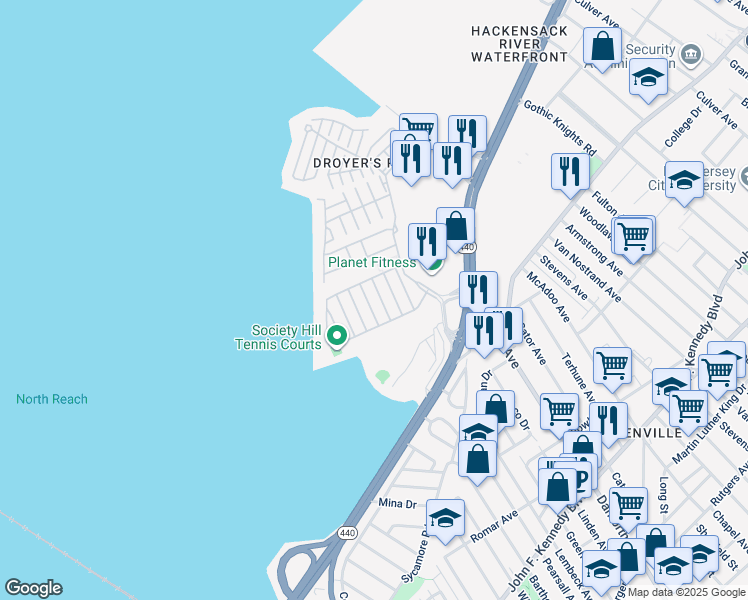
Task: Select the Society Hill Tennis Courts label
Action: (287, 337)
